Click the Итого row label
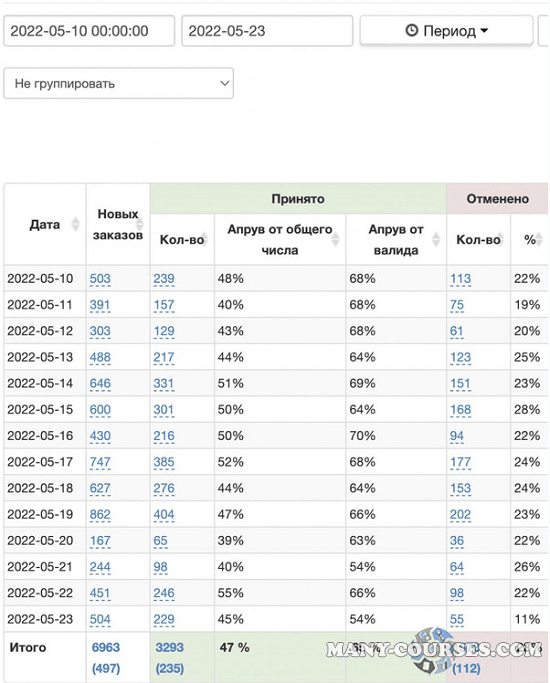The height and width of the screenshot is (683, 550). coord(27,647)
